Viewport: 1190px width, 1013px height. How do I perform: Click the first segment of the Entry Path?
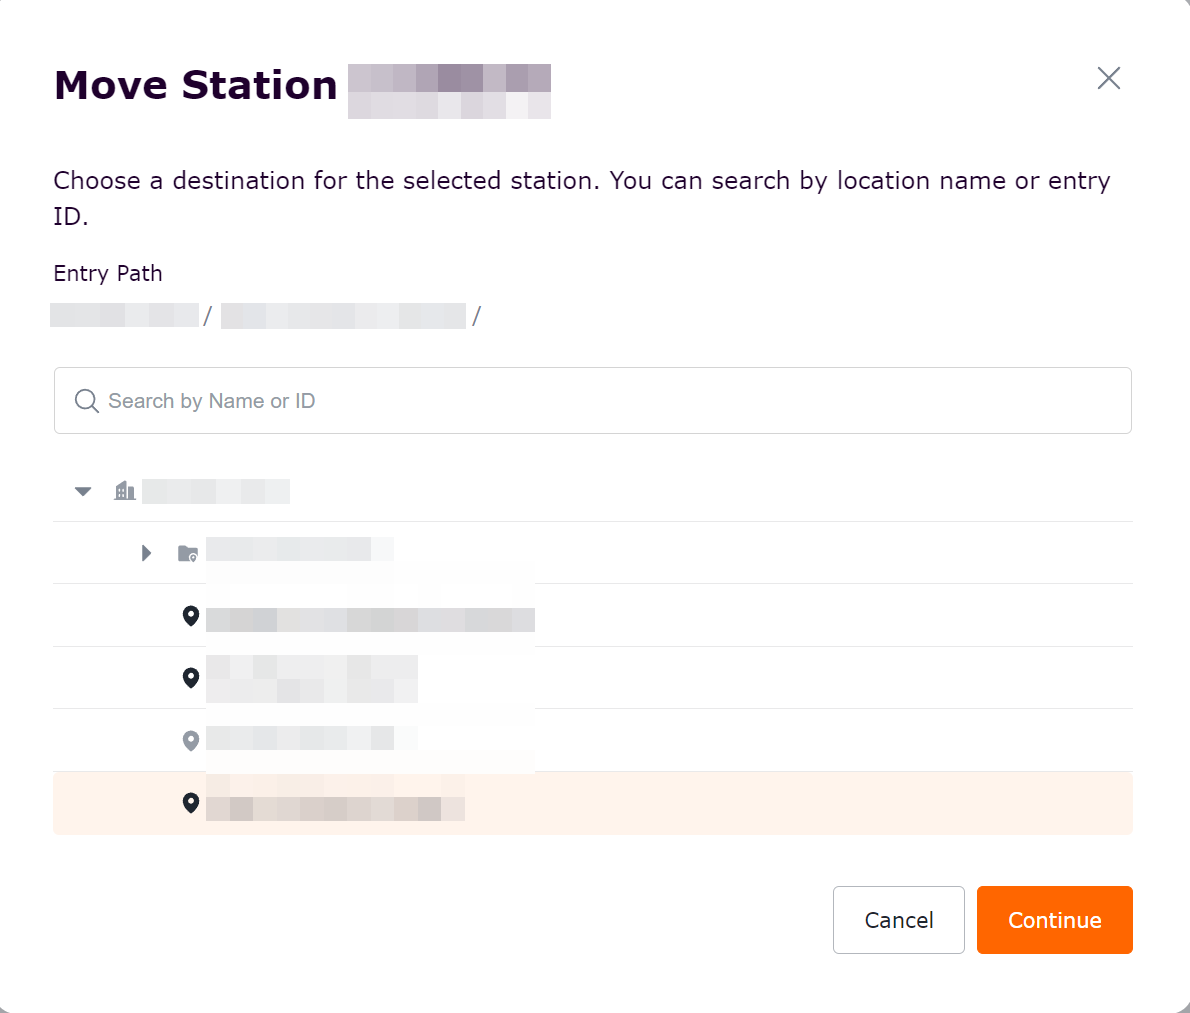[x=125, y=316]
